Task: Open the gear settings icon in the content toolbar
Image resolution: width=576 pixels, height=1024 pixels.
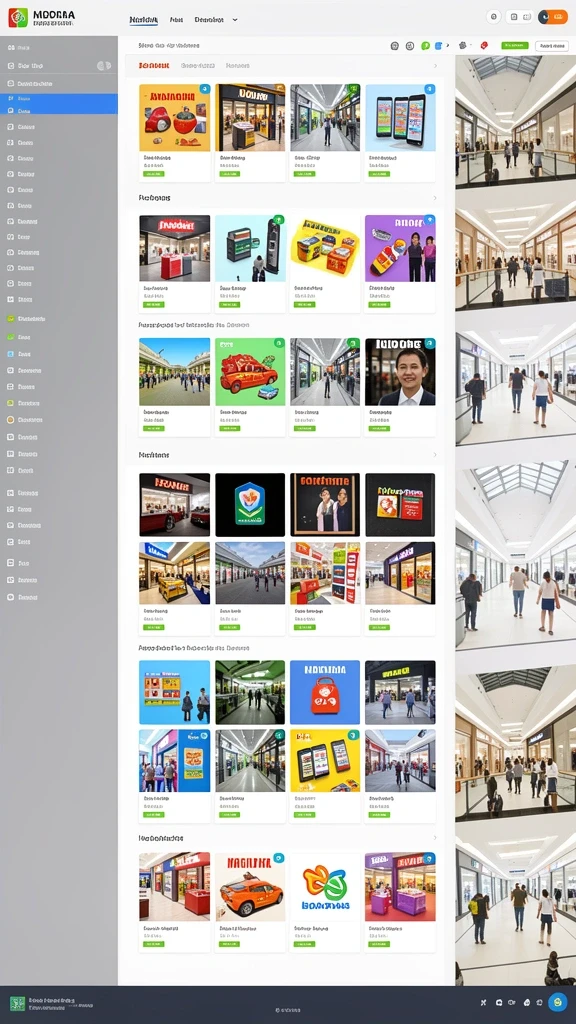Action: pyautogui.click(x=463, y=46)
